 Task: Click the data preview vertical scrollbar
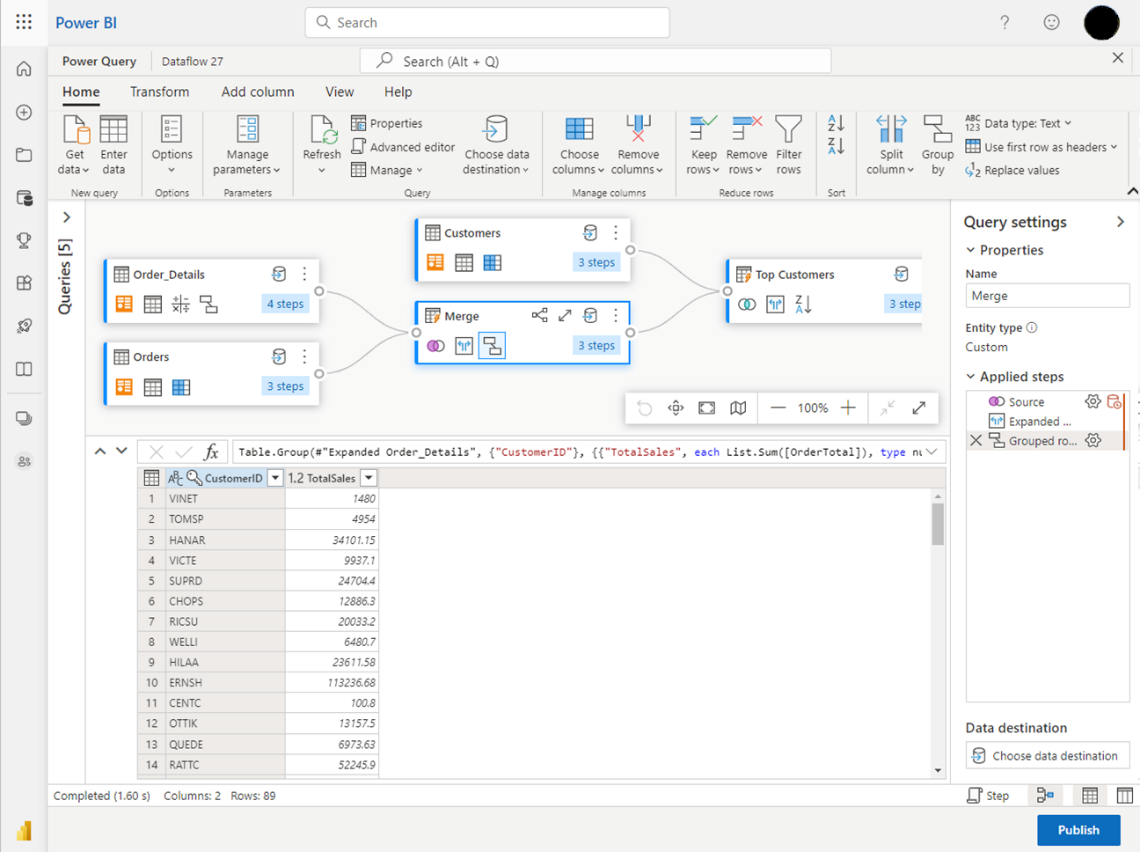tap(938, 524)
